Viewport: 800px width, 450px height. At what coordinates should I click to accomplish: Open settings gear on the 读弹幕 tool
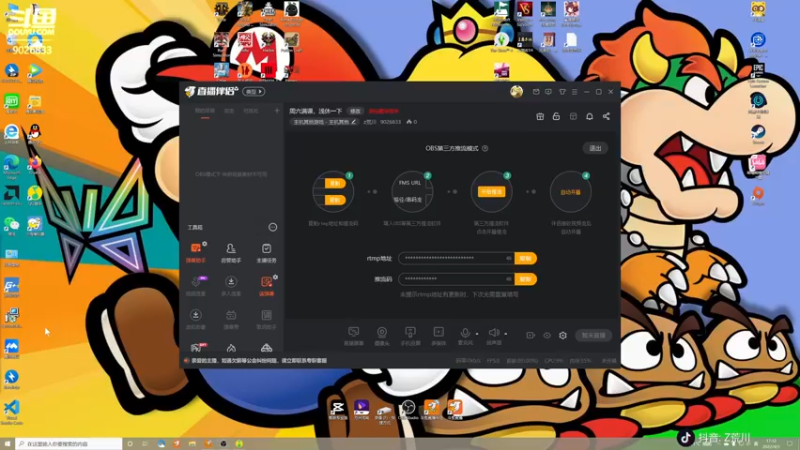pos(276,277)
